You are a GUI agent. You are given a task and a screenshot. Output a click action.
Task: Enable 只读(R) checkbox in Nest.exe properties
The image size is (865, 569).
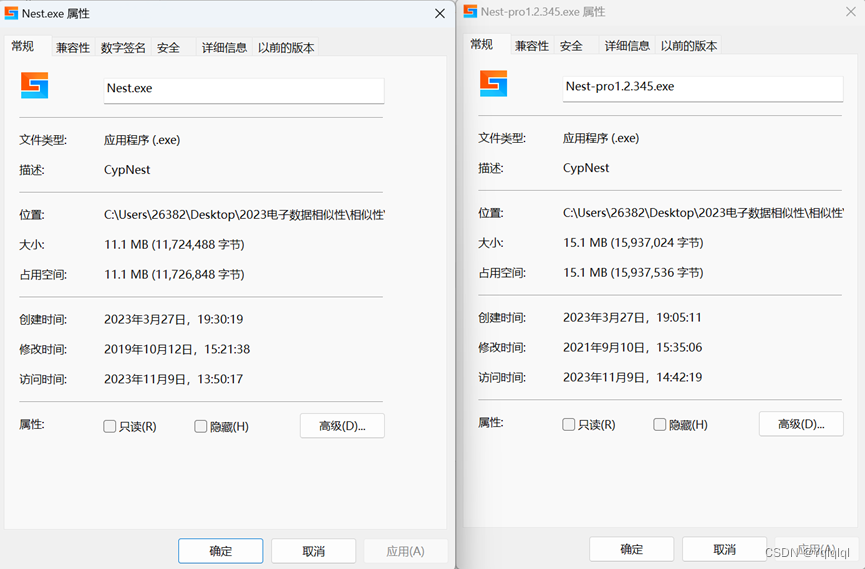point(109,426)
